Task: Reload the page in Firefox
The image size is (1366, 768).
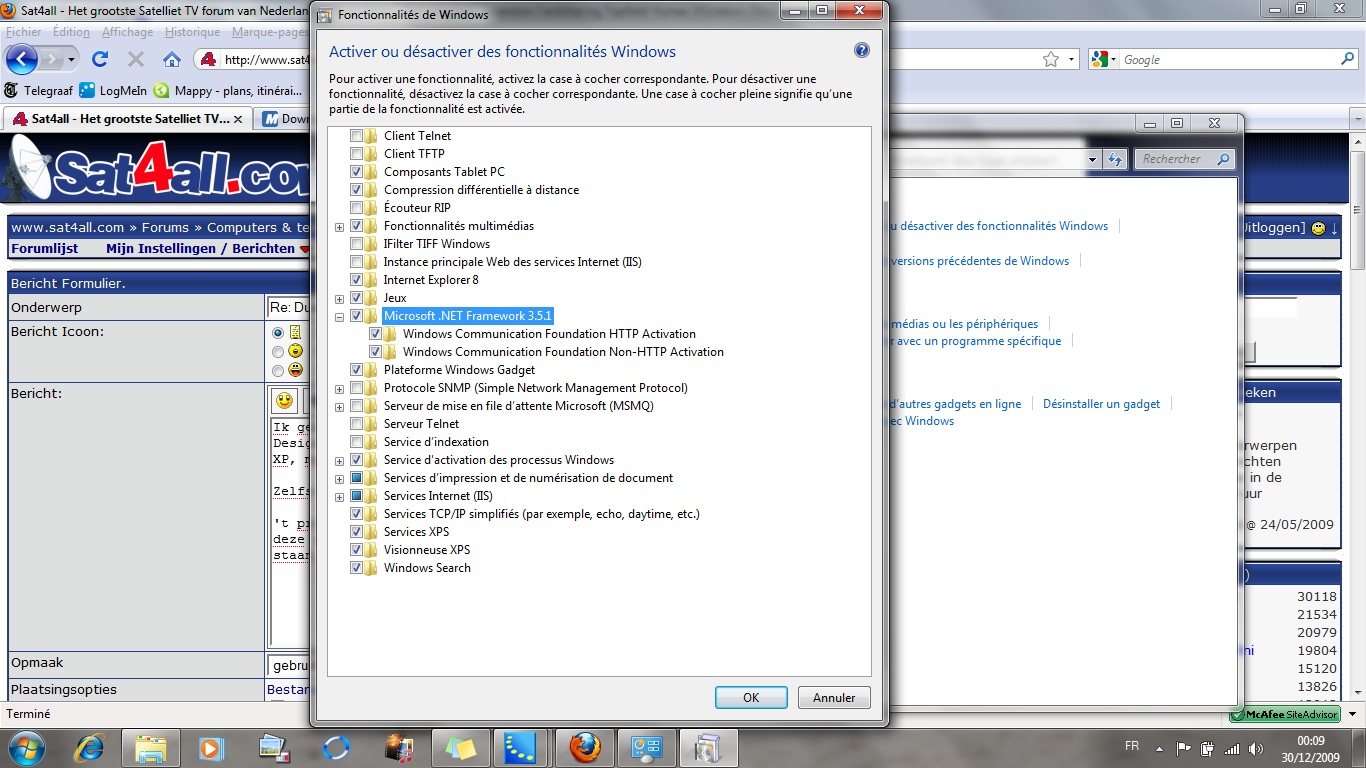Action: coord(100,59)
